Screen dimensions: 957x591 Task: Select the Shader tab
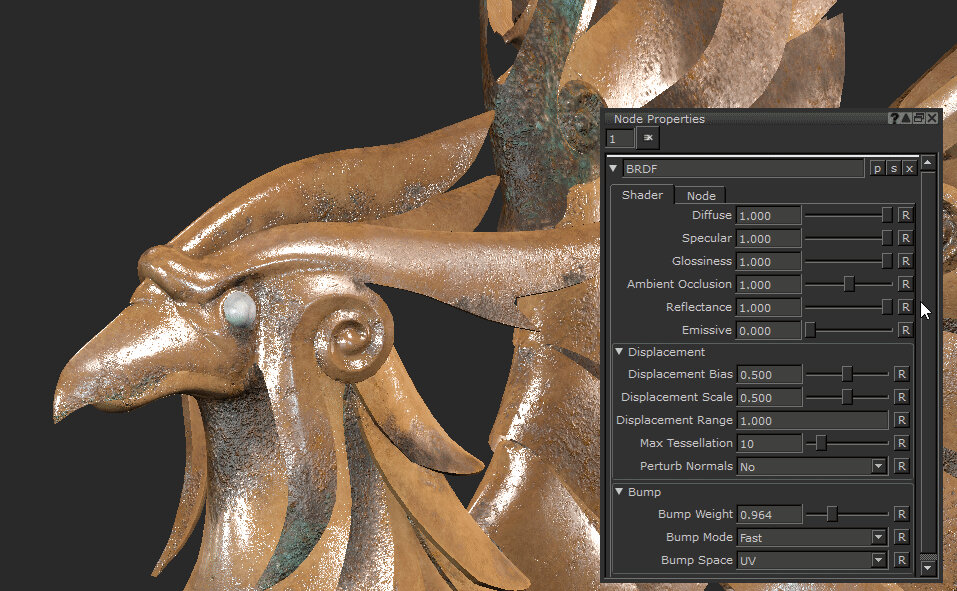tap(642, 195)
